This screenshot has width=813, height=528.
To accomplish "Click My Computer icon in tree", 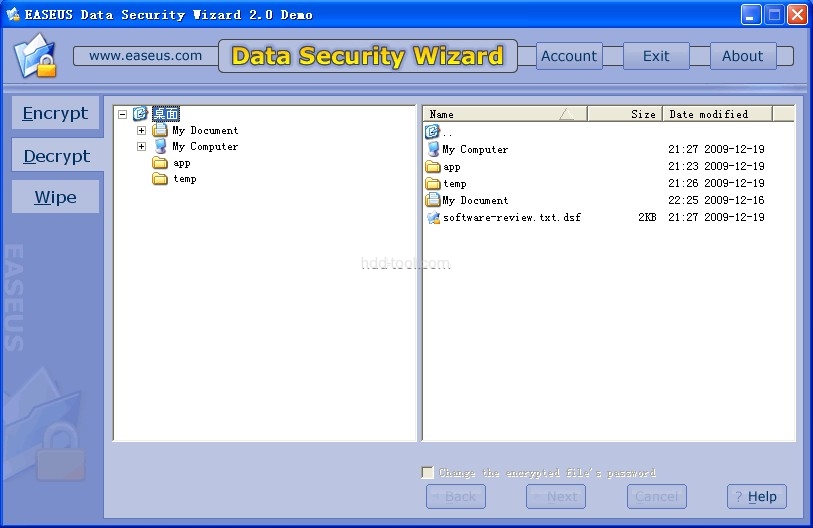I will [160, 146].
